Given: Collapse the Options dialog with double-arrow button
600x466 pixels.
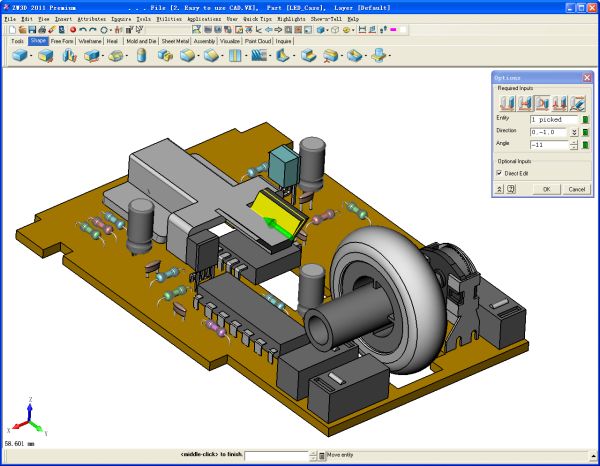Looking at the screenshot, I should tap(501, 188).
